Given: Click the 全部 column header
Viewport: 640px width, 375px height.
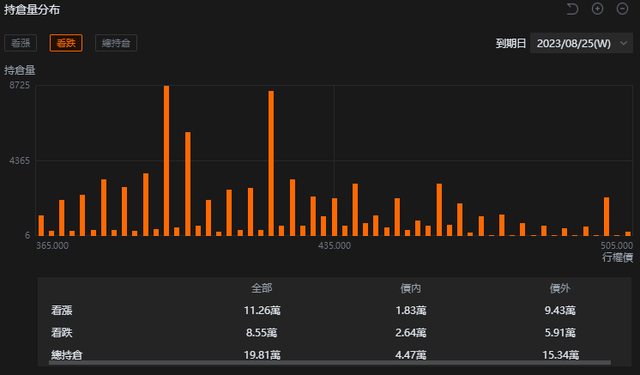Looking at the screenshot, I should click(262, 288).
